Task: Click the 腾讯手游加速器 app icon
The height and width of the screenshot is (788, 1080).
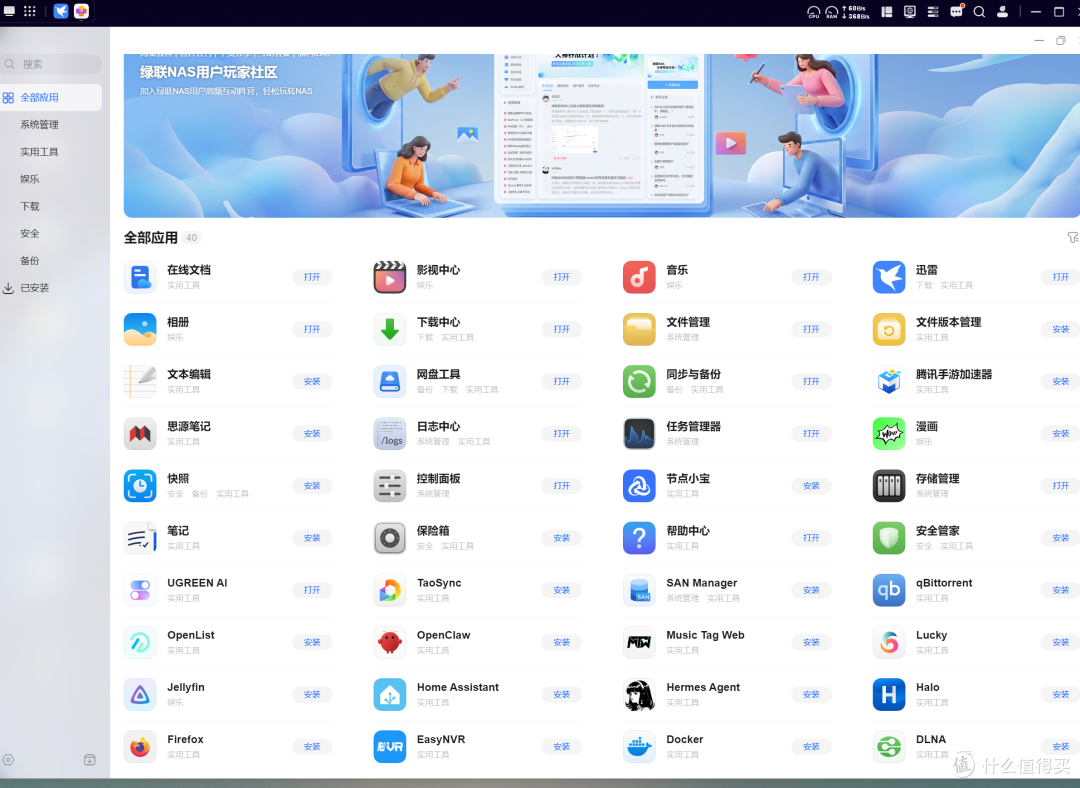Action: pyautogui.click(x=889, y=382)
